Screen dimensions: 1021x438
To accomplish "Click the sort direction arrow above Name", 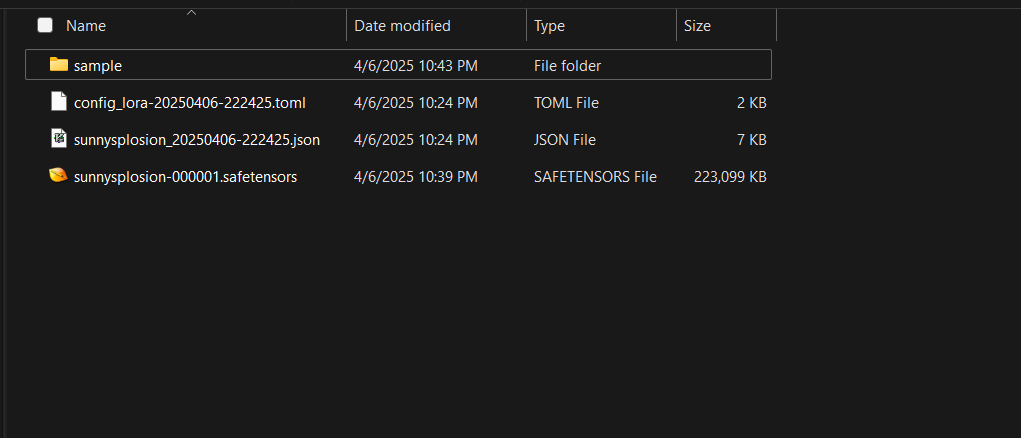I will click(191, 12).
